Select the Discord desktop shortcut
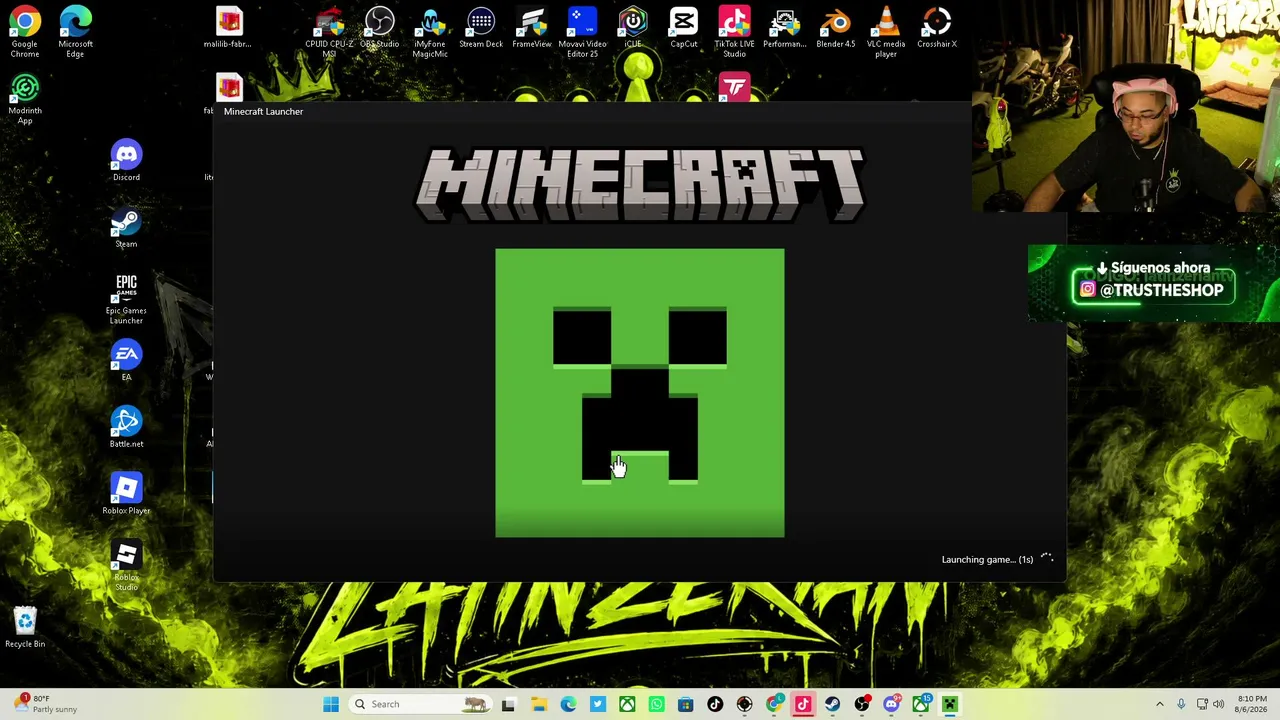Screen dimensions: 1280x720 click(126, 160)
